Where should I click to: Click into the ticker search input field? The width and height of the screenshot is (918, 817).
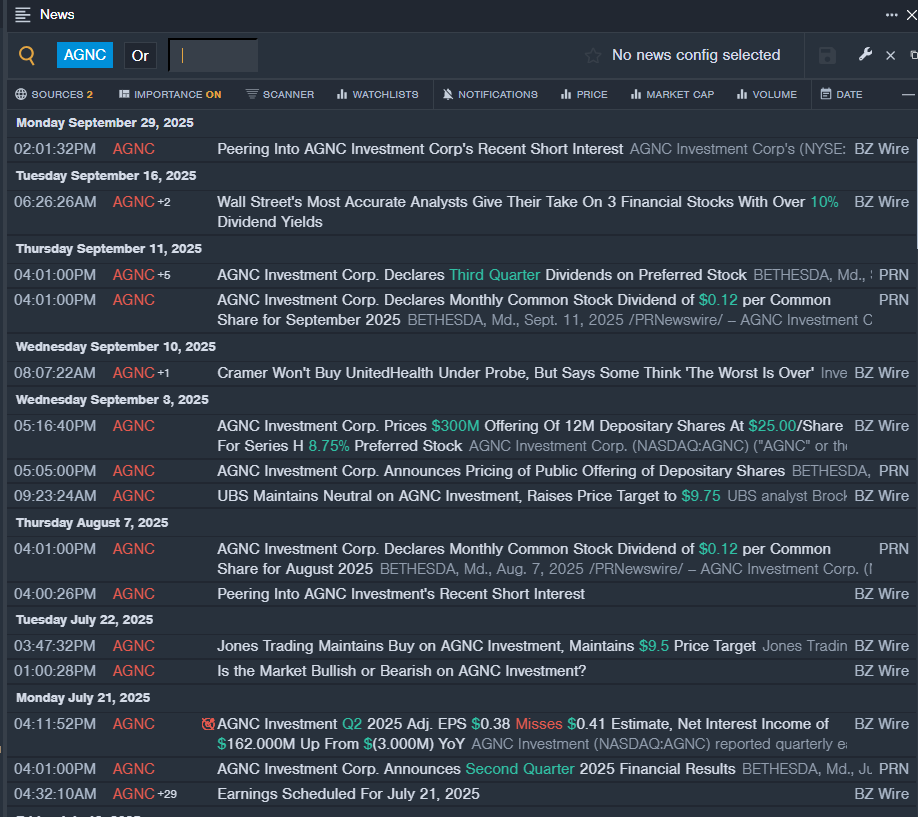click(x=213, y=56)
